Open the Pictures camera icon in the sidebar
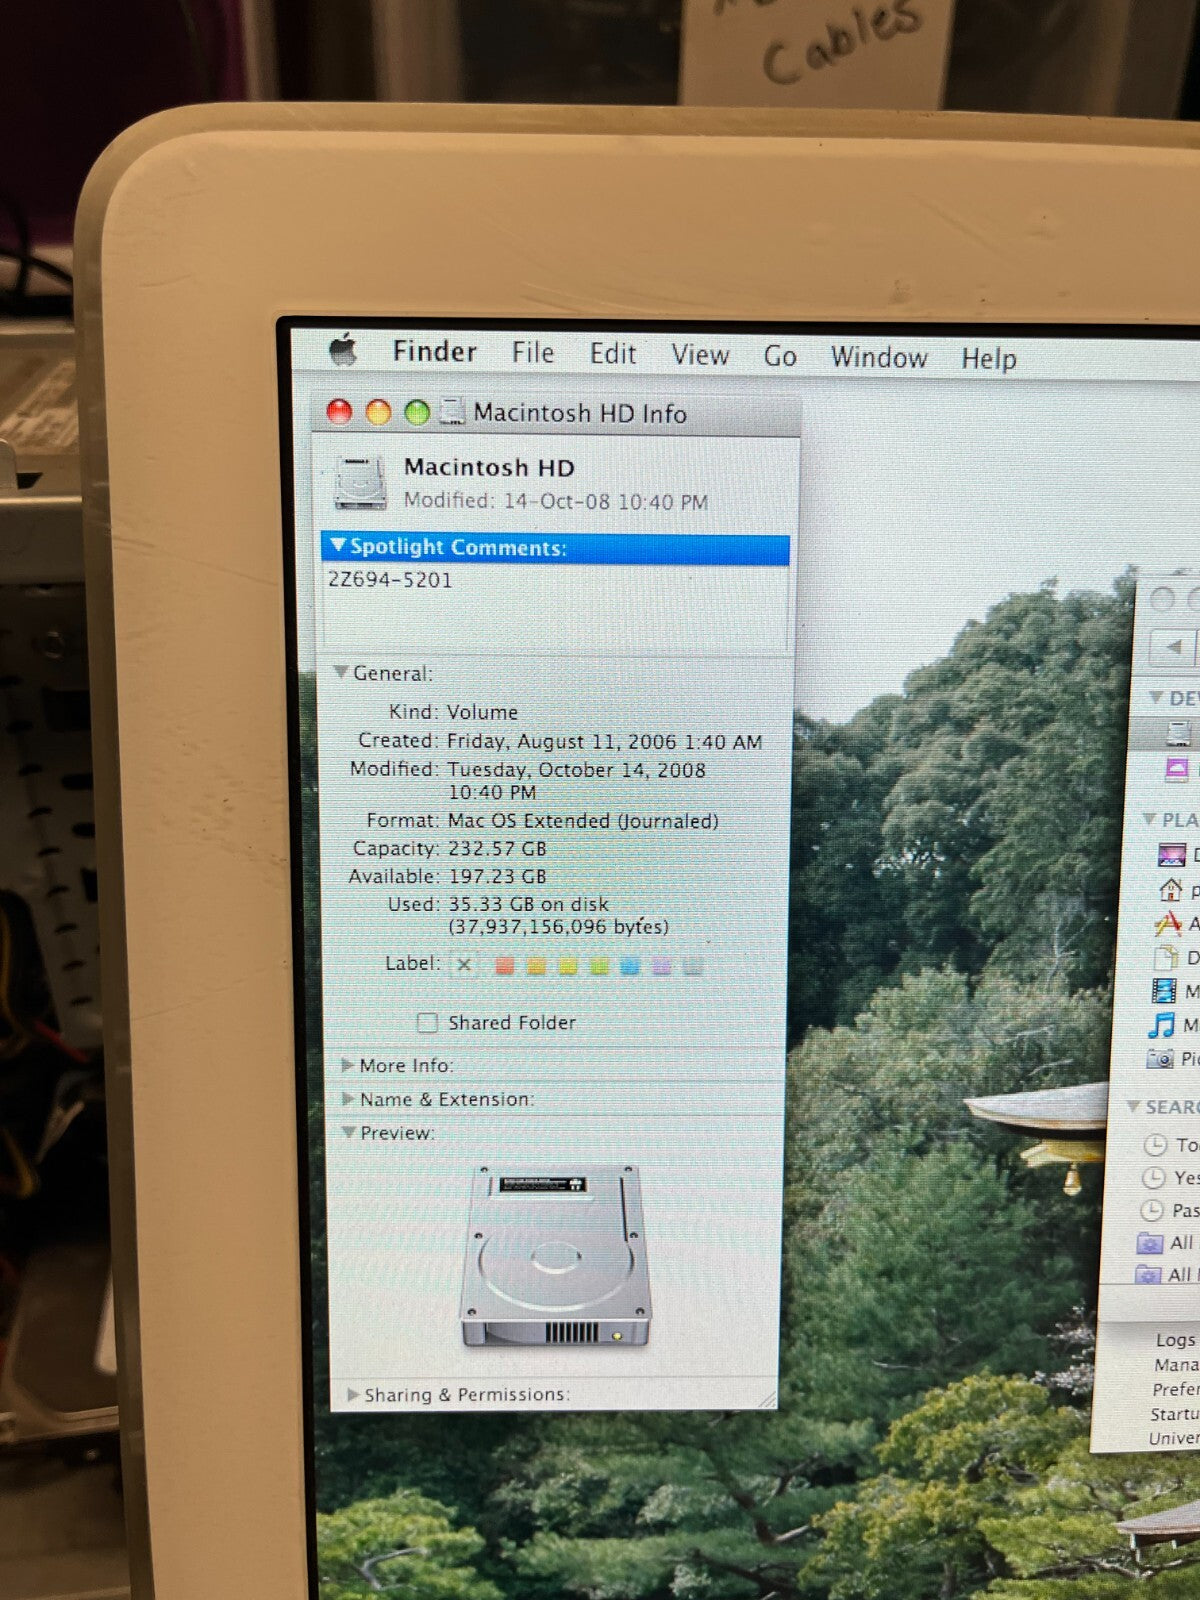This screenshot has height=1600, width=1200. [1161, 1059]
